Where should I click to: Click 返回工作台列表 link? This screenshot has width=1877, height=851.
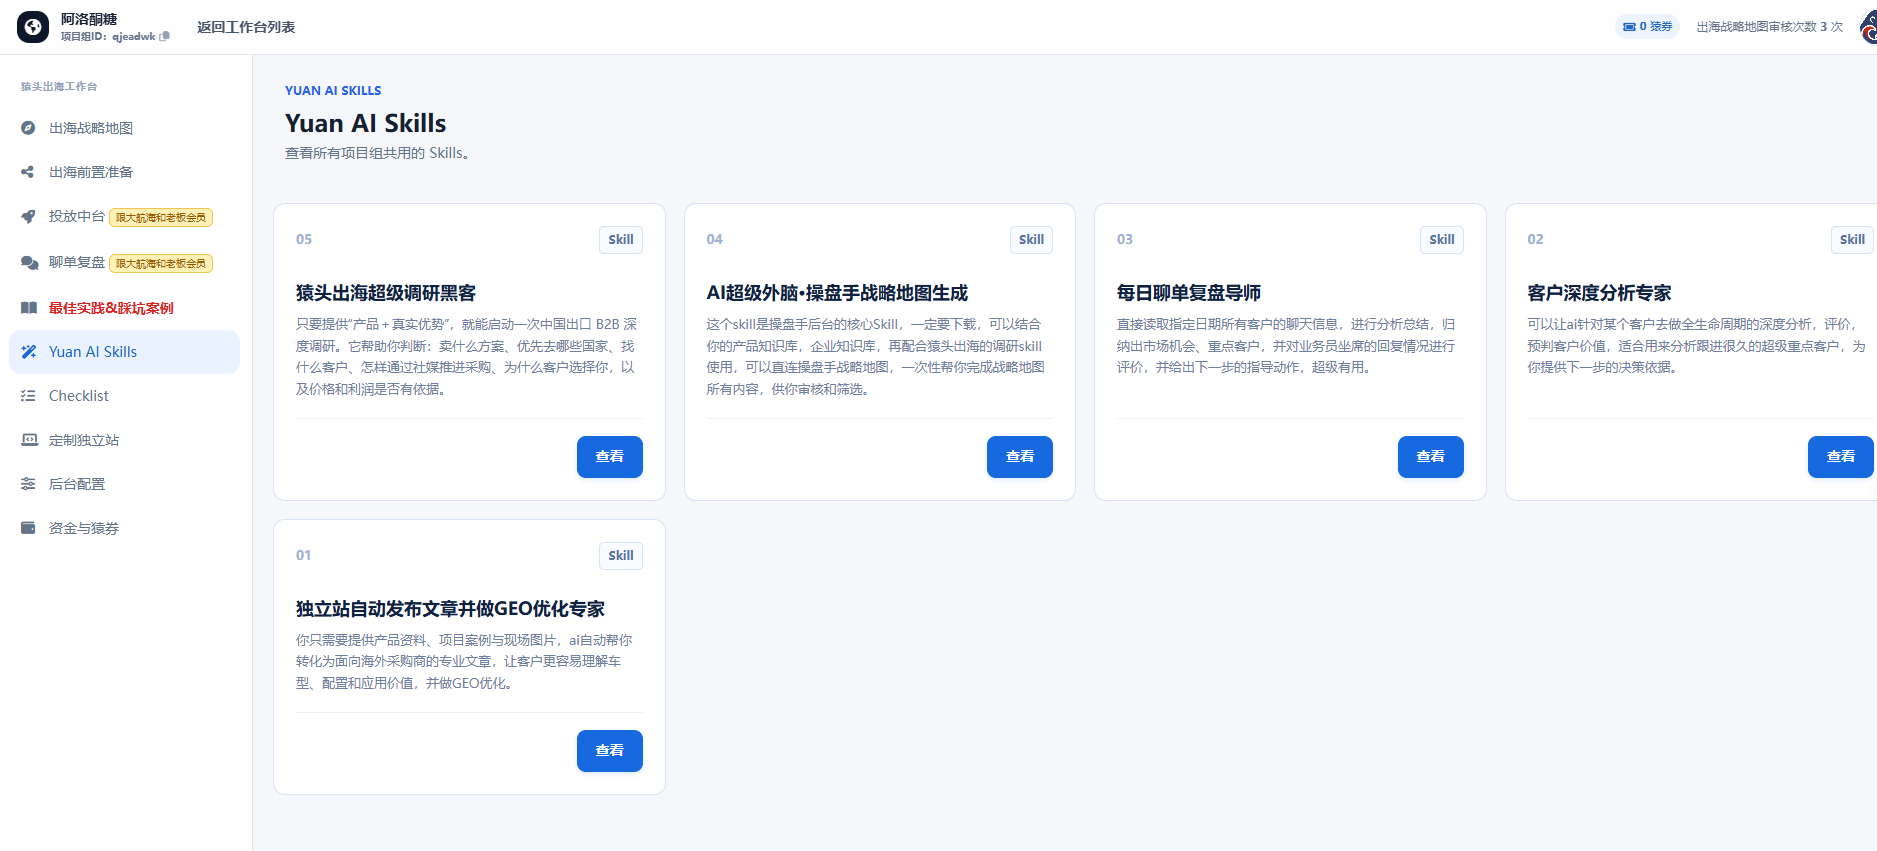click(x=246, y=27)
